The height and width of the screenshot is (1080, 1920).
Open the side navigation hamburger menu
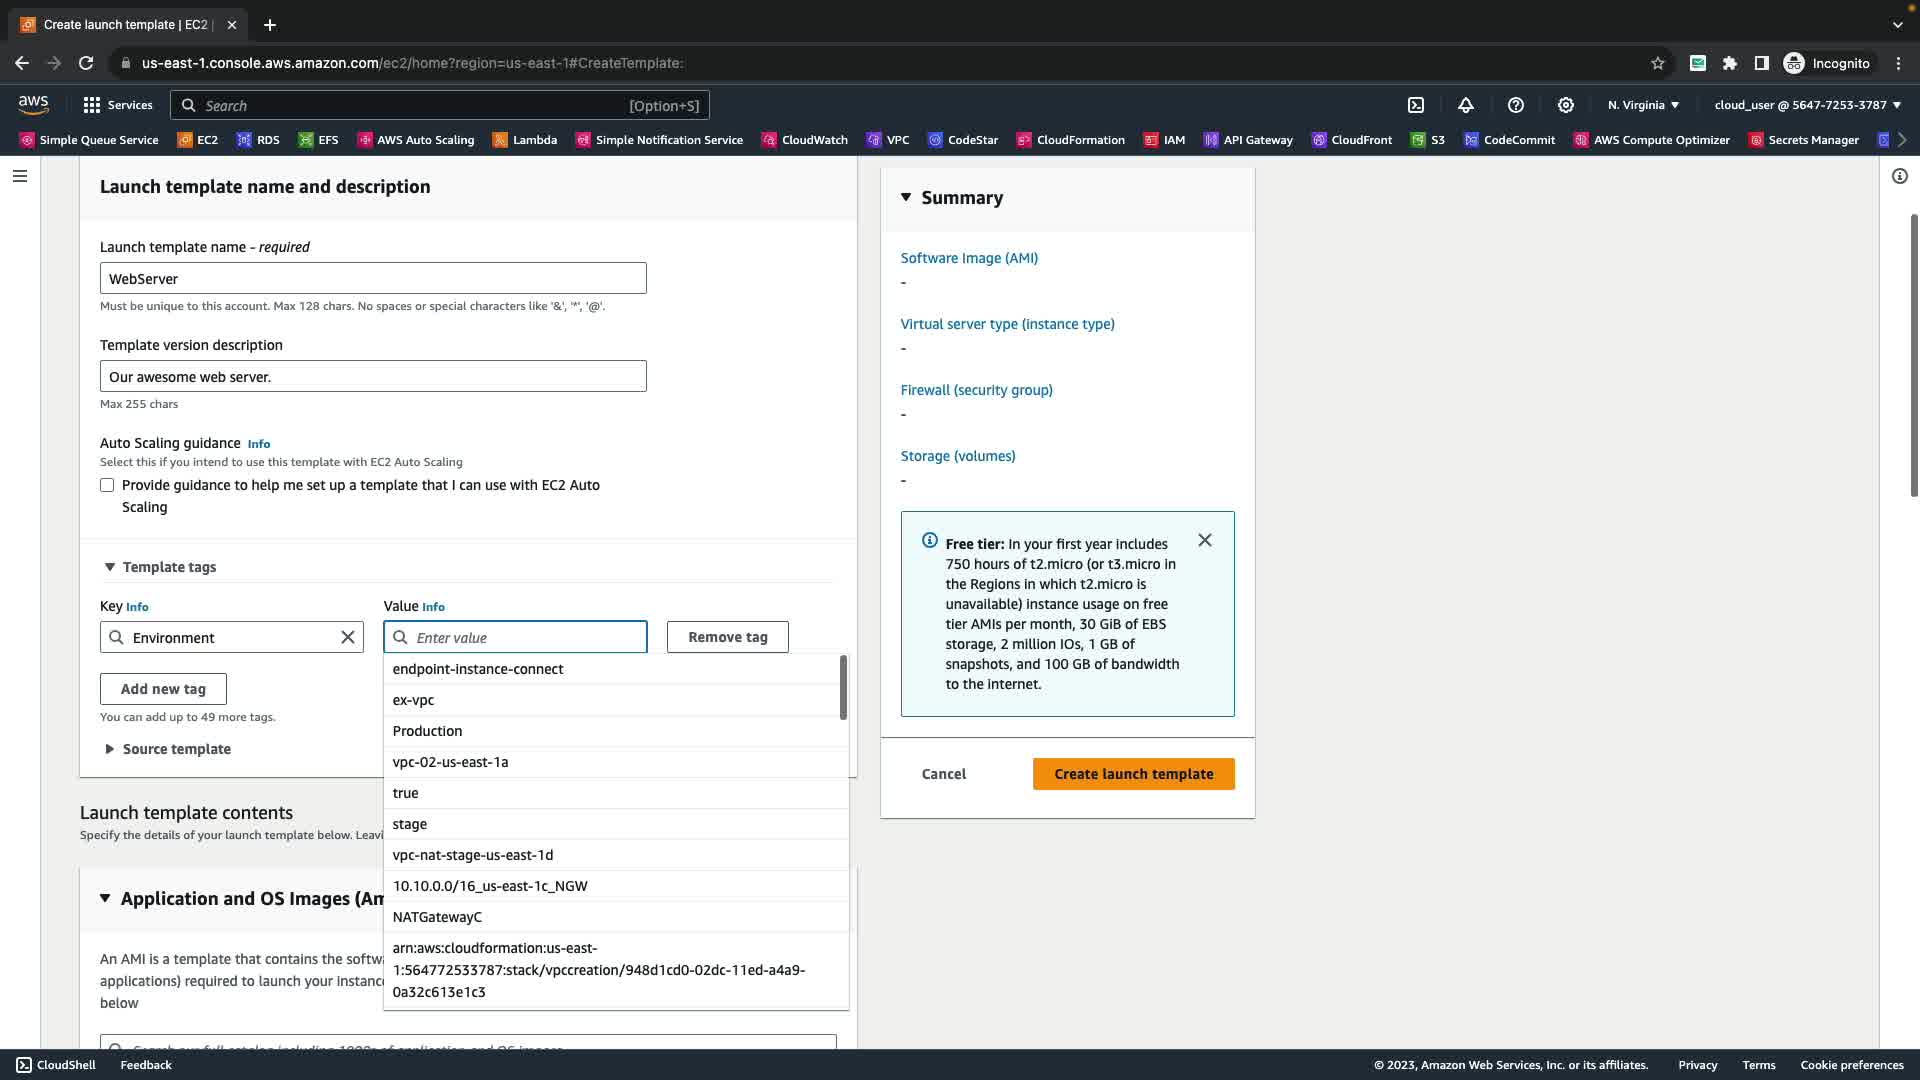tap(20, 176)
